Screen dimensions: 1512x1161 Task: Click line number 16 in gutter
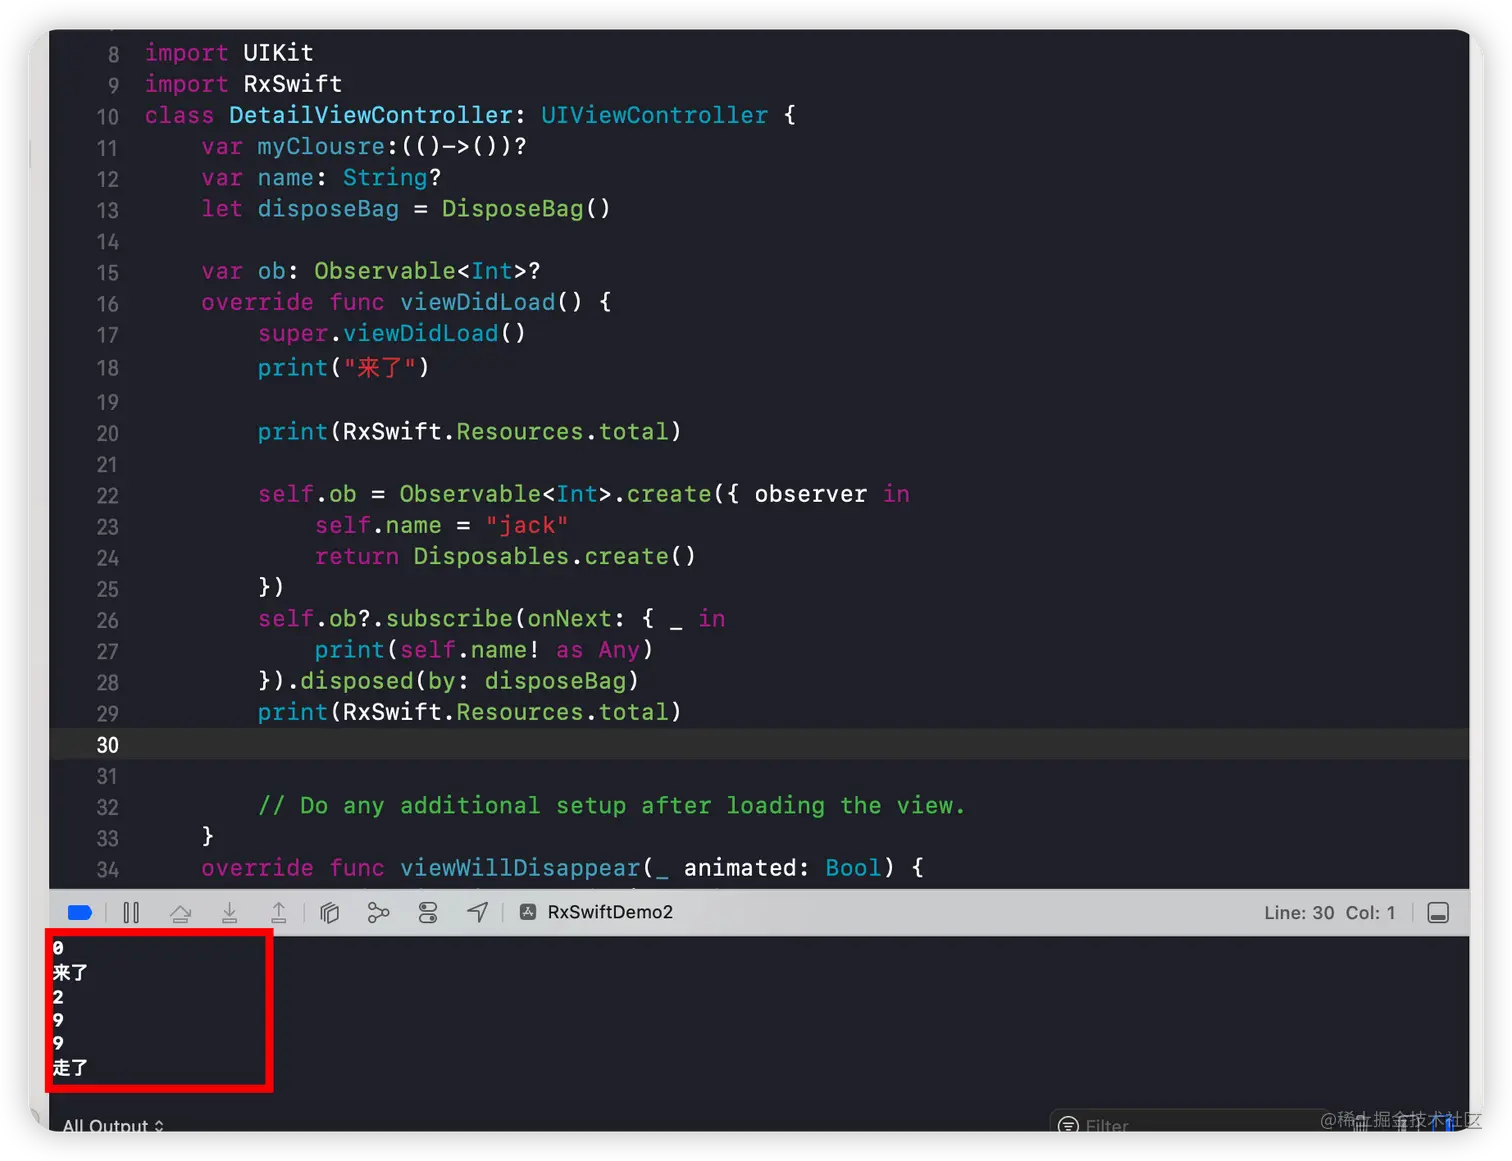(107, 304)
